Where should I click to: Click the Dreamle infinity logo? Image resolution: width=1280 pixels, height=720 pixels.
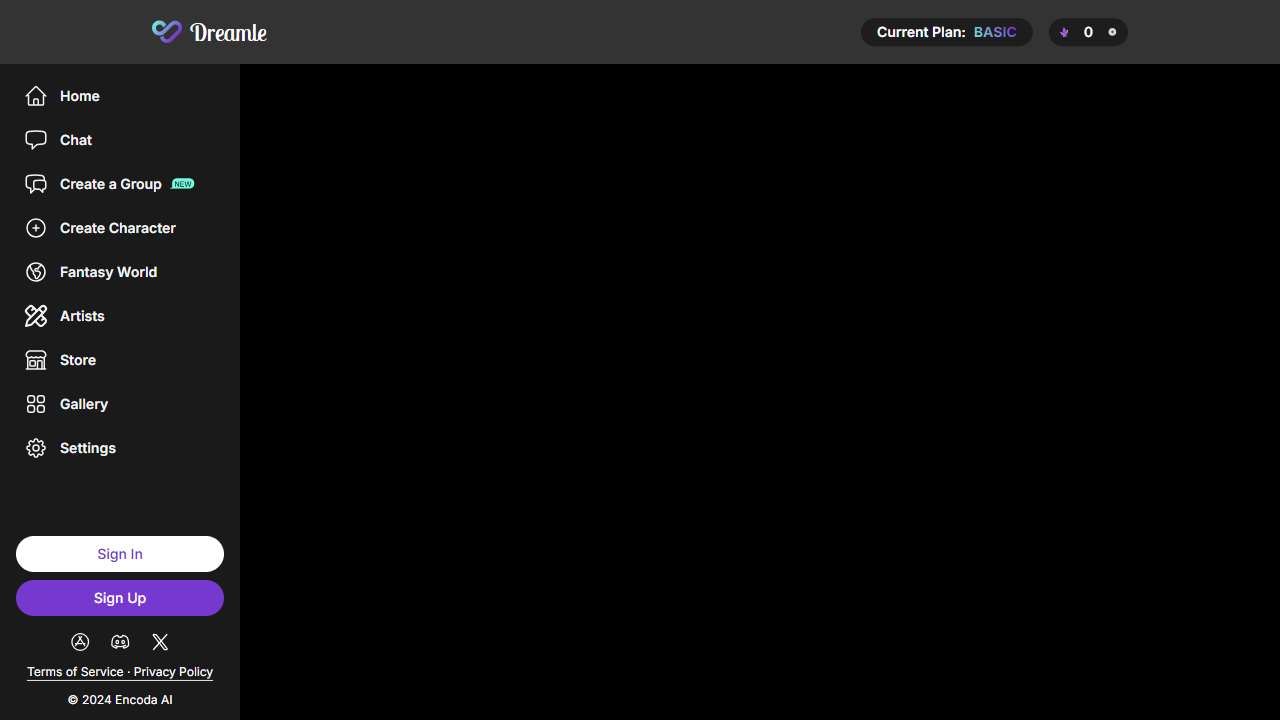[167, 32]
